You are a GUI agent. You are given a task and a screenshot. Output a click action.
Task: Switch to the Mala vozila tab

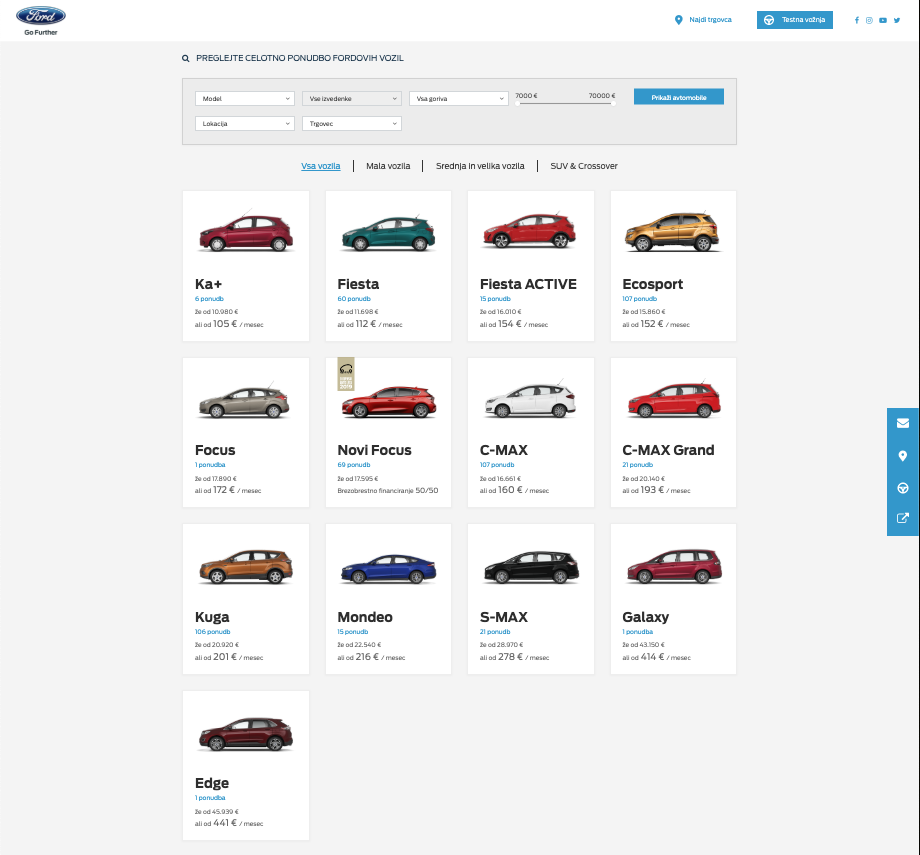(388, 166)
